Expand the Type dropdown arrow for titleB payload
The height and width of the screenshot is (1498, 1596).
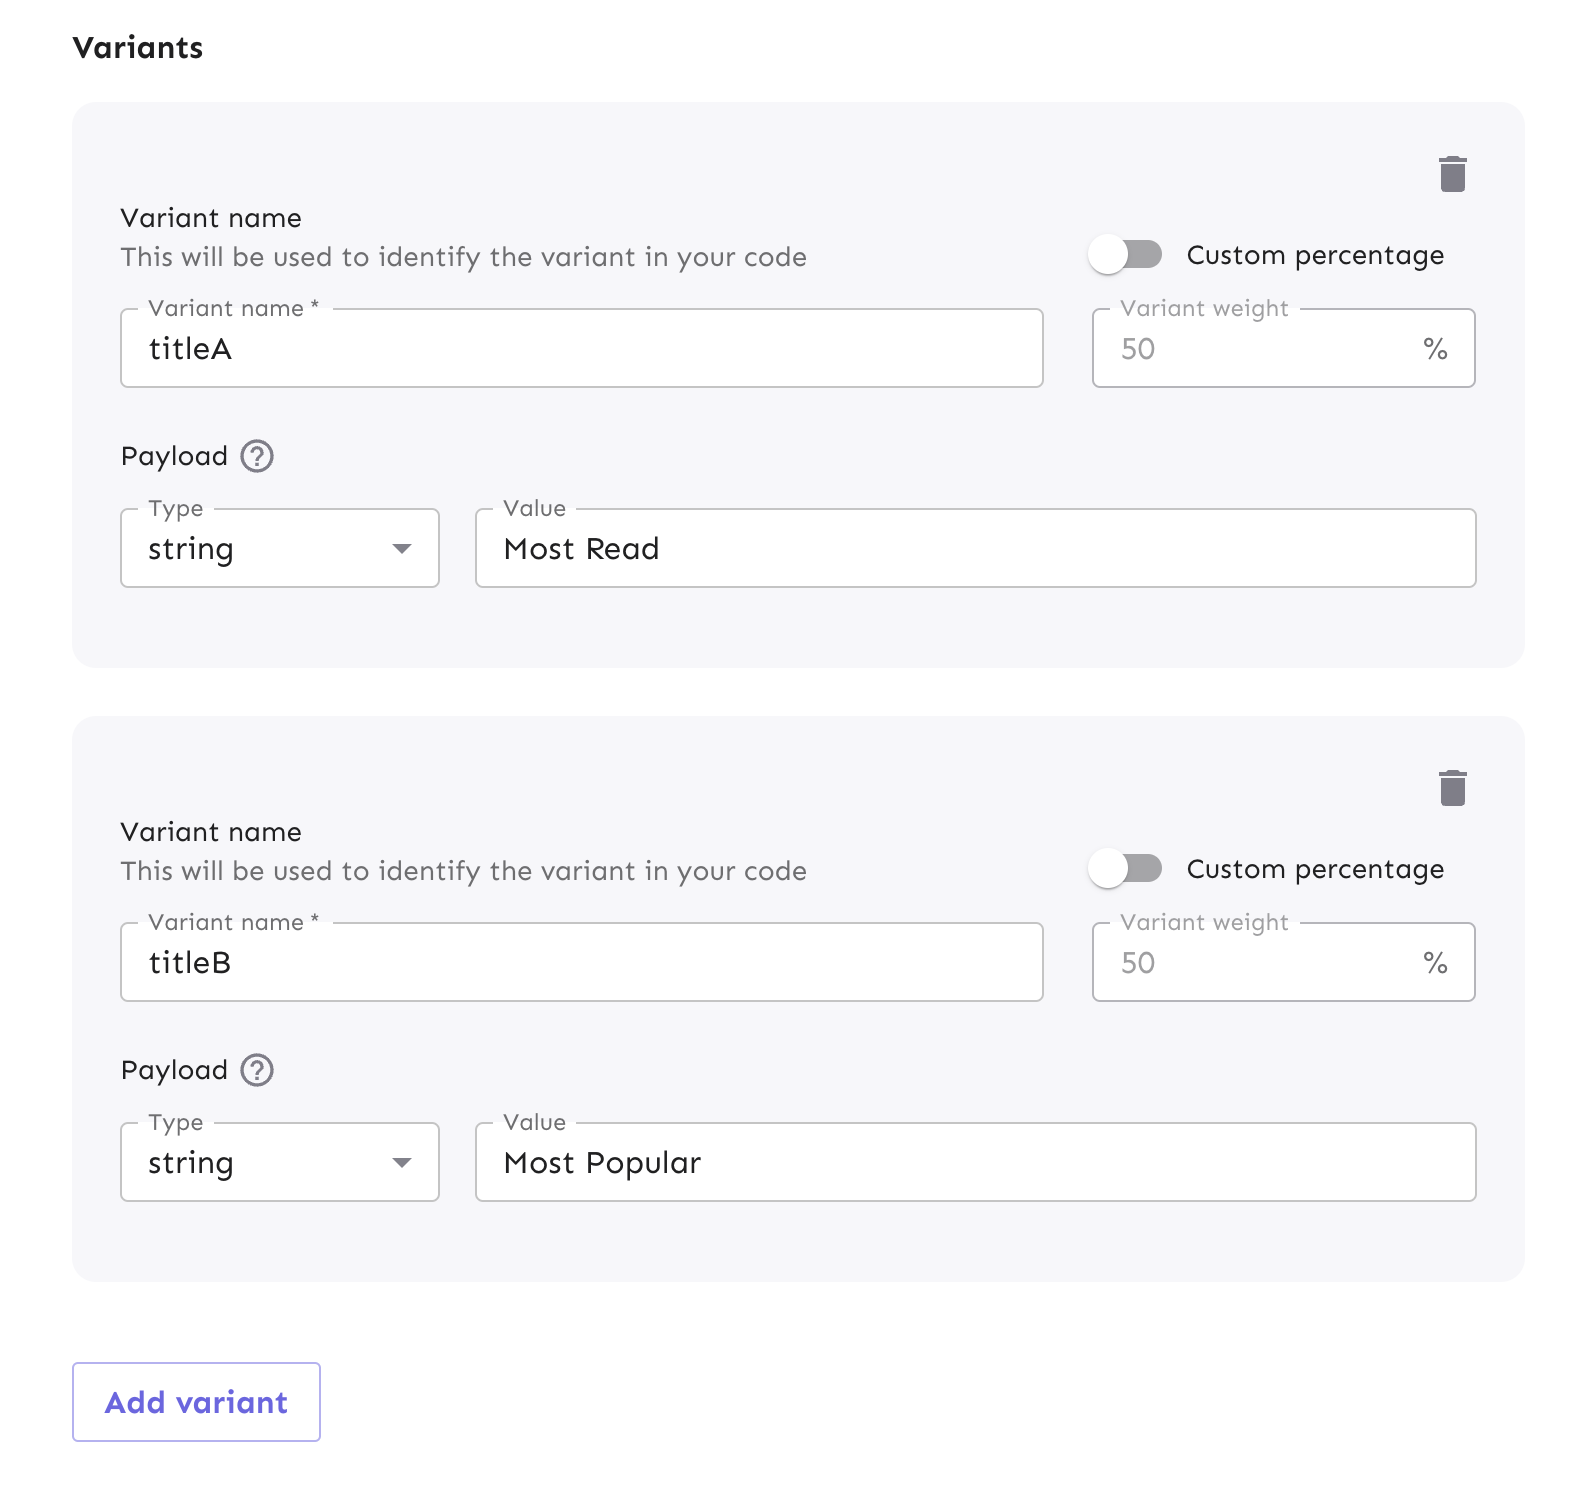click(402, 1162)
